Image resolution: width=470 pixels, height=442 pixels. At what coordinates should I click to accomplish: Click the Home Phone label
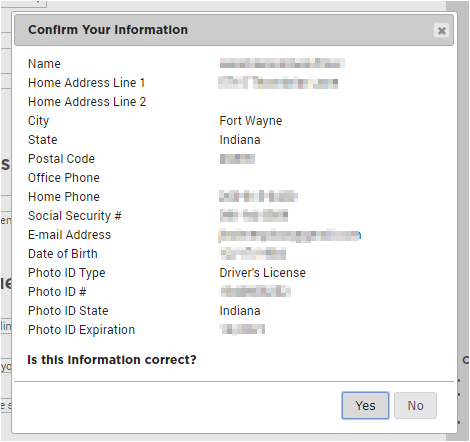coord(64,197)
